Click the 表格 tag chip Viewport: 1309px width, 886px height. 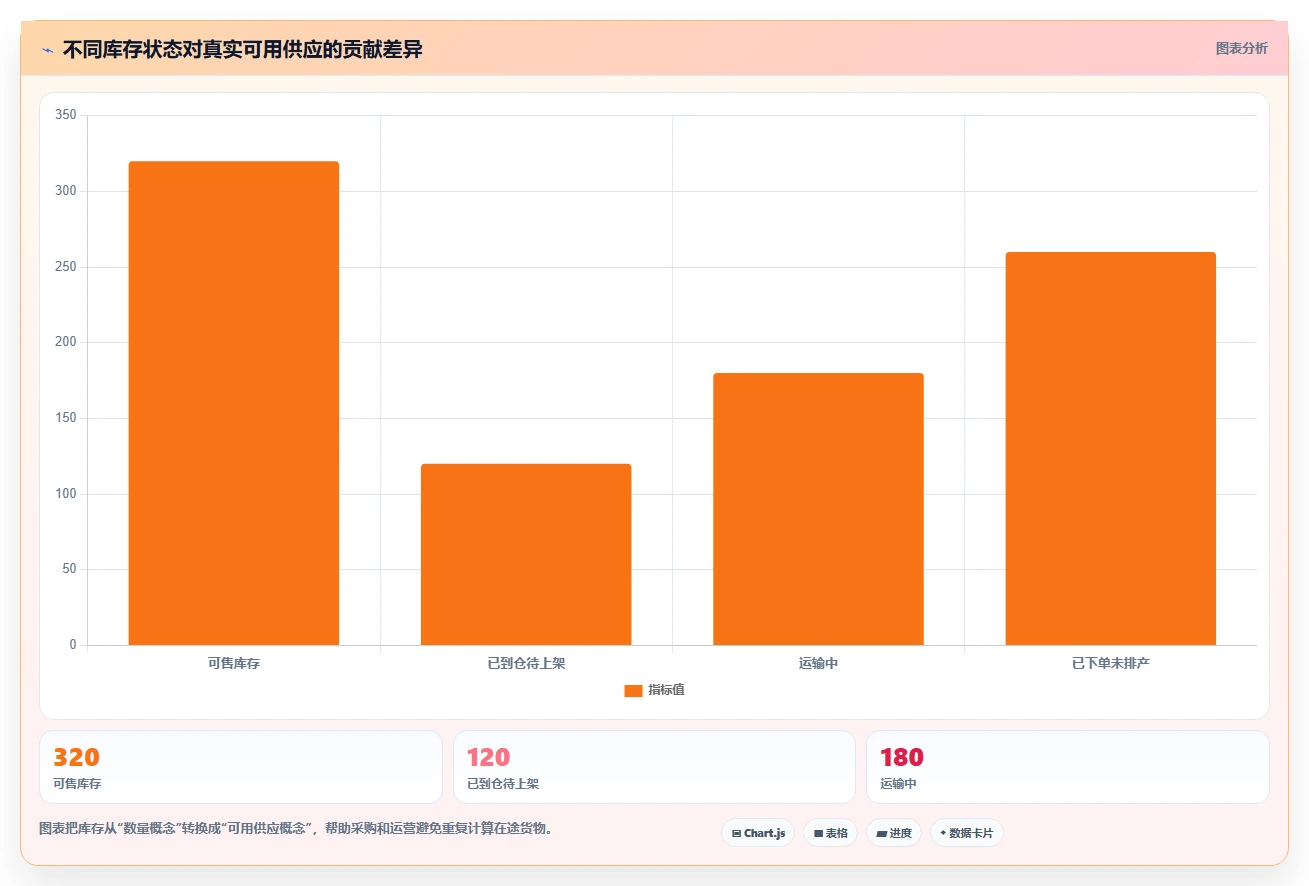pos(830,833)
